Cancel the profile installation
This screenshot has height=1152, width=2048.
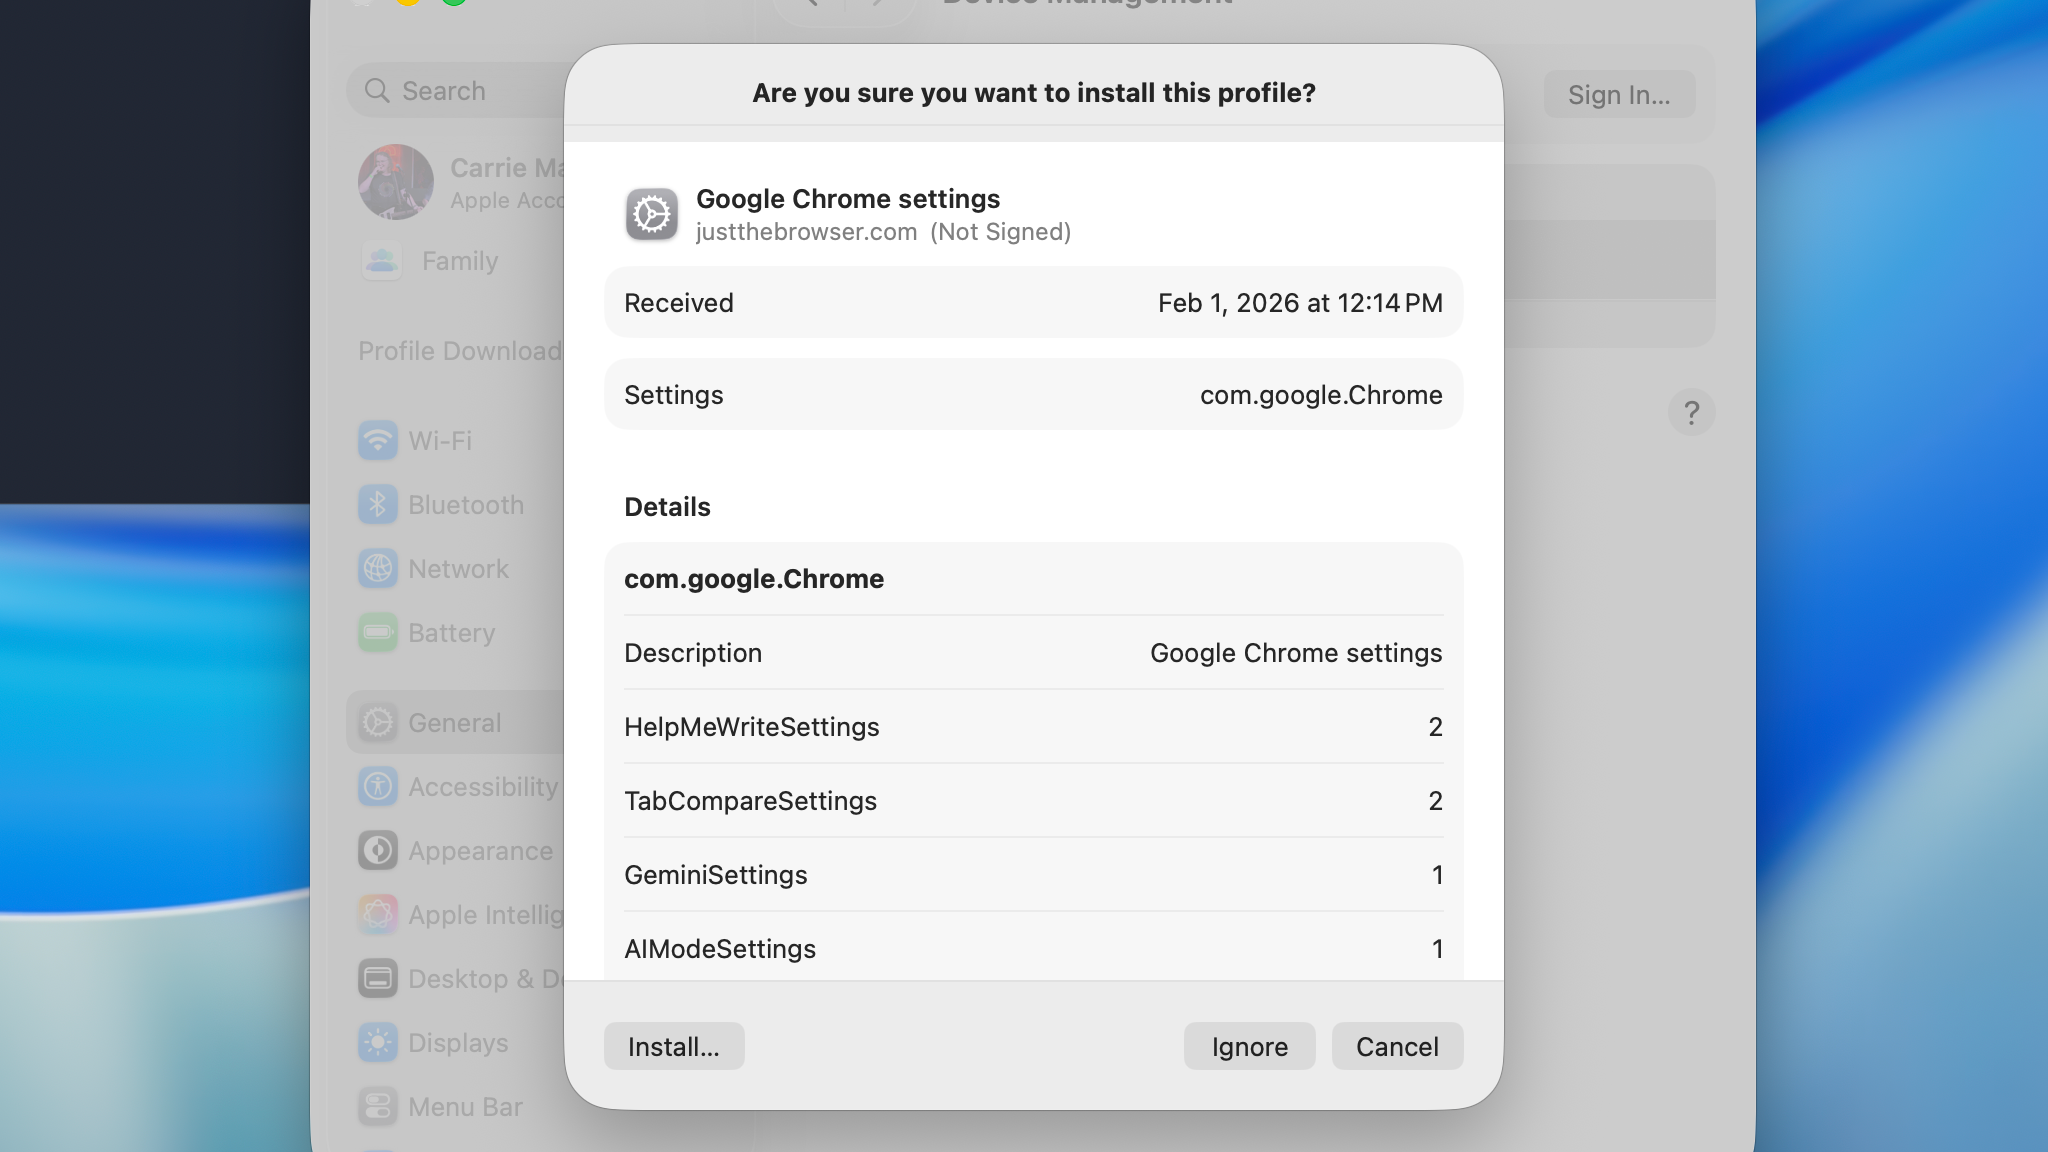coord(1396,1046)
